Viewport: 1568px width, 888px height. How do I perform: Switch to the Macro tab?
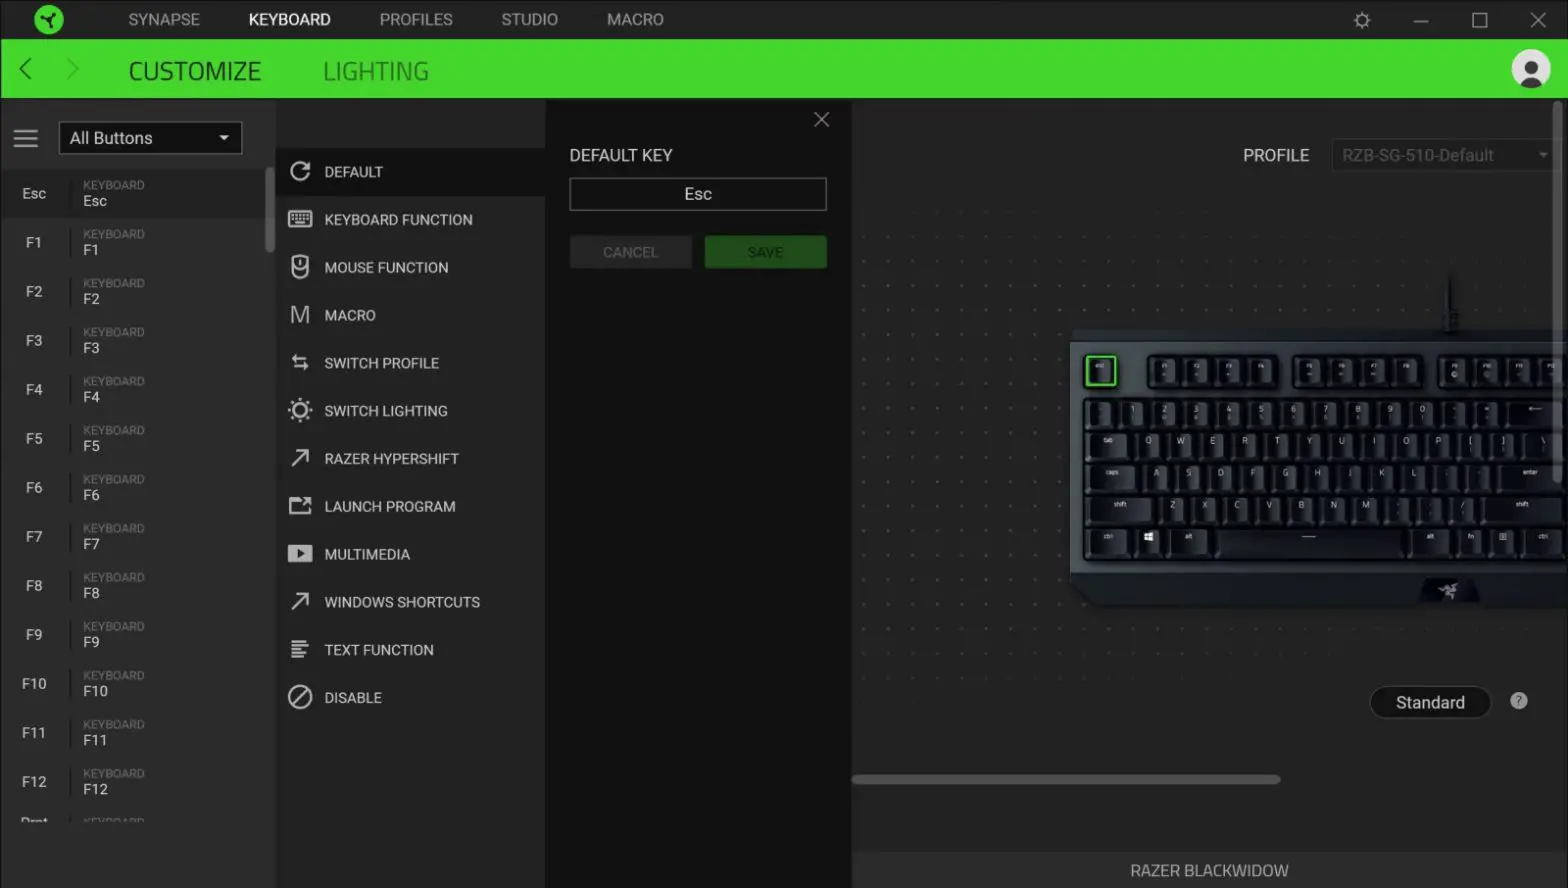[x=635, y=19]
